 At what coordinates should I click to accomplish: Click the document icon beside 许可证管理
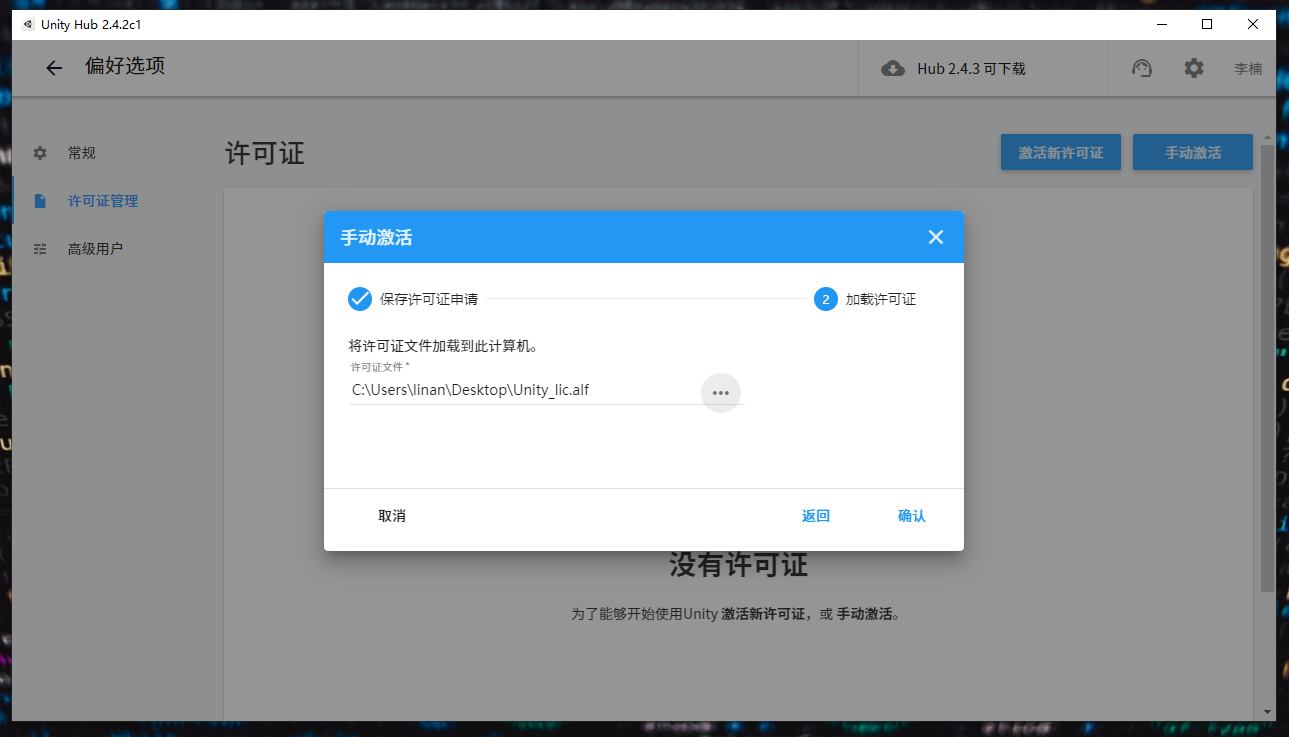pos(39,200)
